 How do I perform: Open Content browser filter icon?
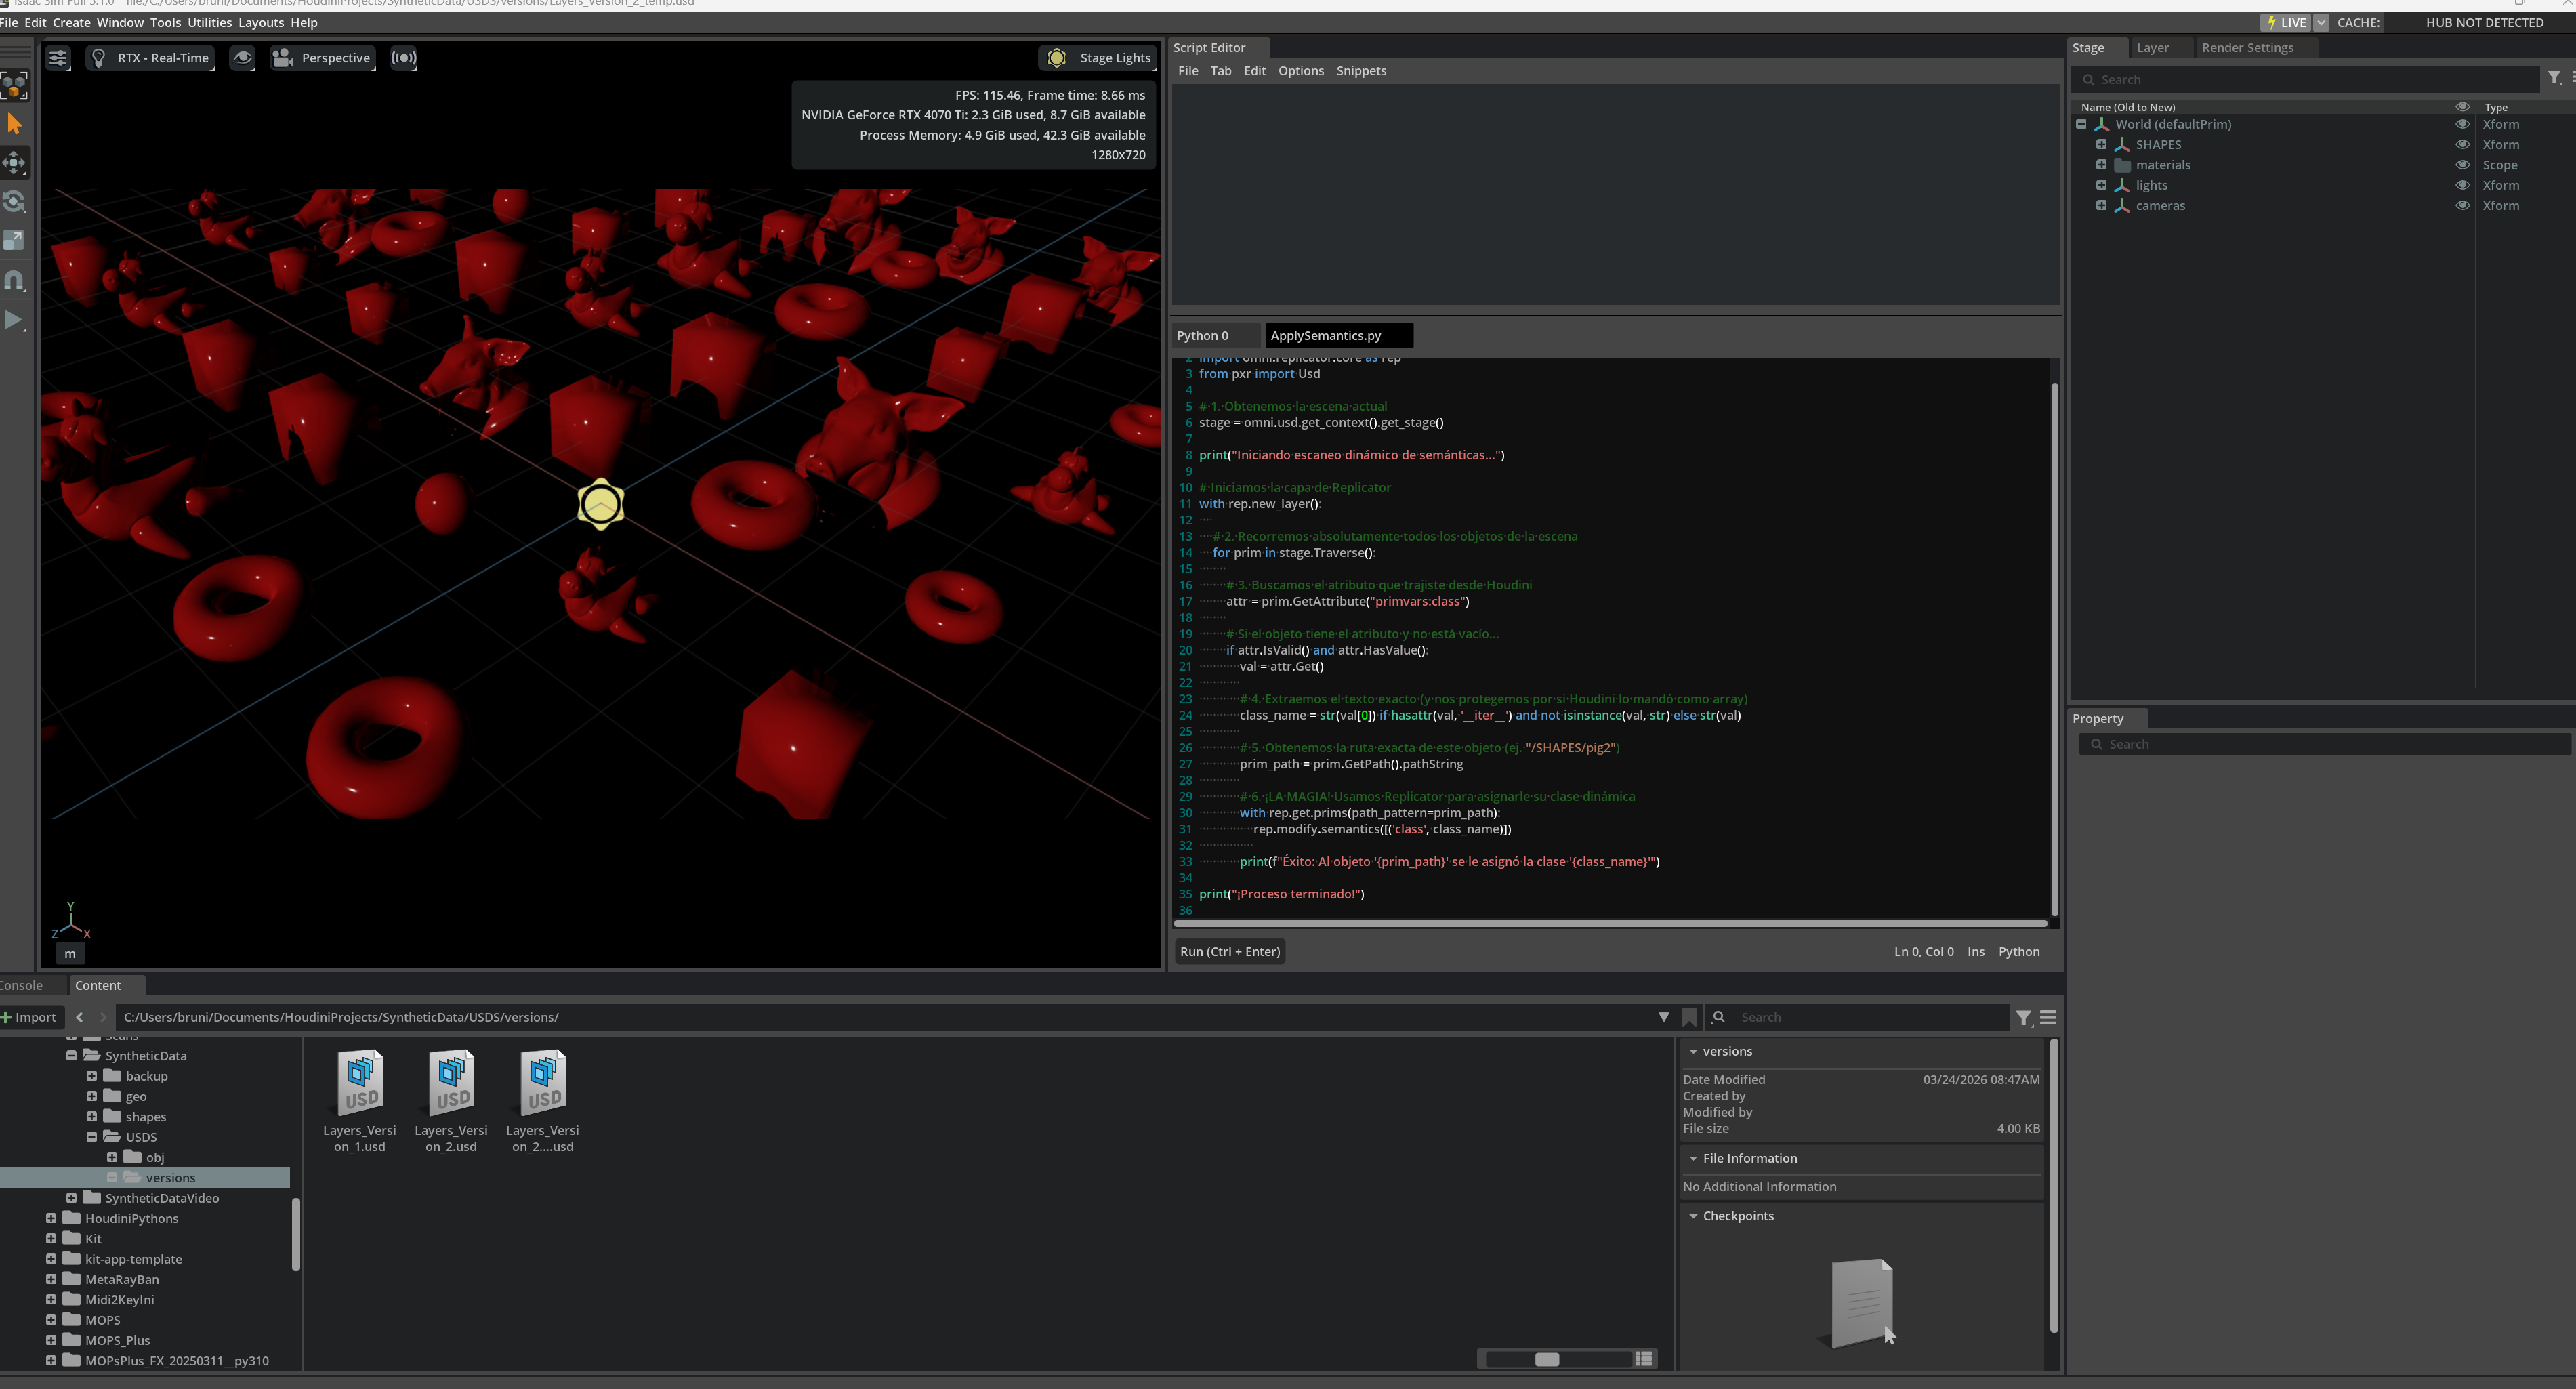click(2023, 1018)
